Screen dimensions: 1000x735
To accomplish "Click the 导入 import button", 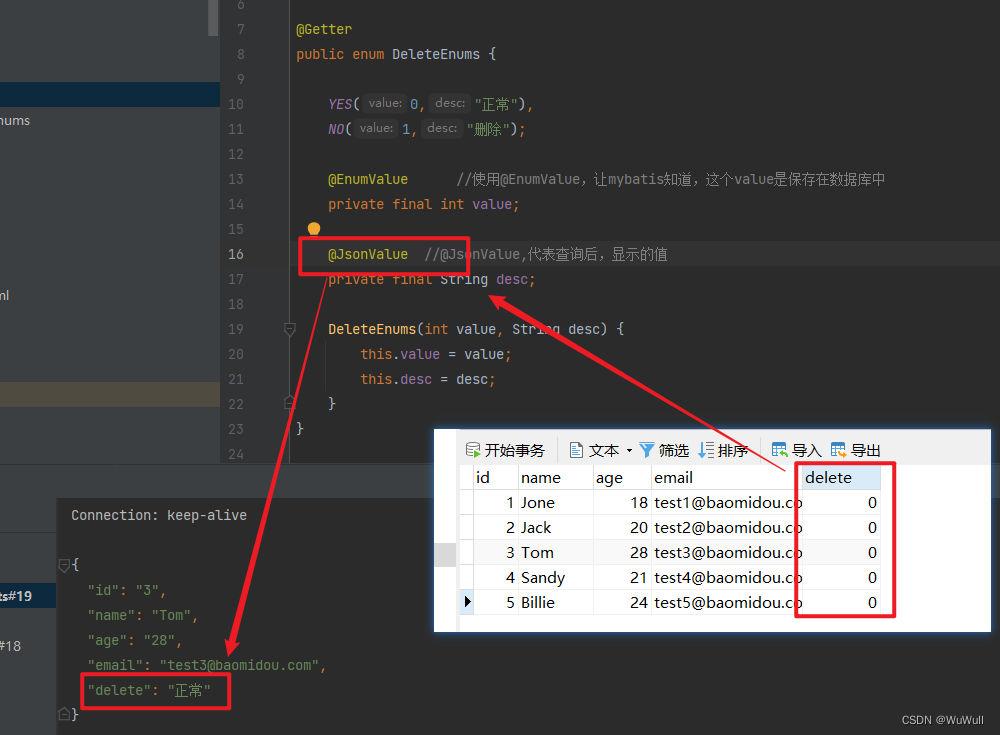I will (x=796, y=450).
